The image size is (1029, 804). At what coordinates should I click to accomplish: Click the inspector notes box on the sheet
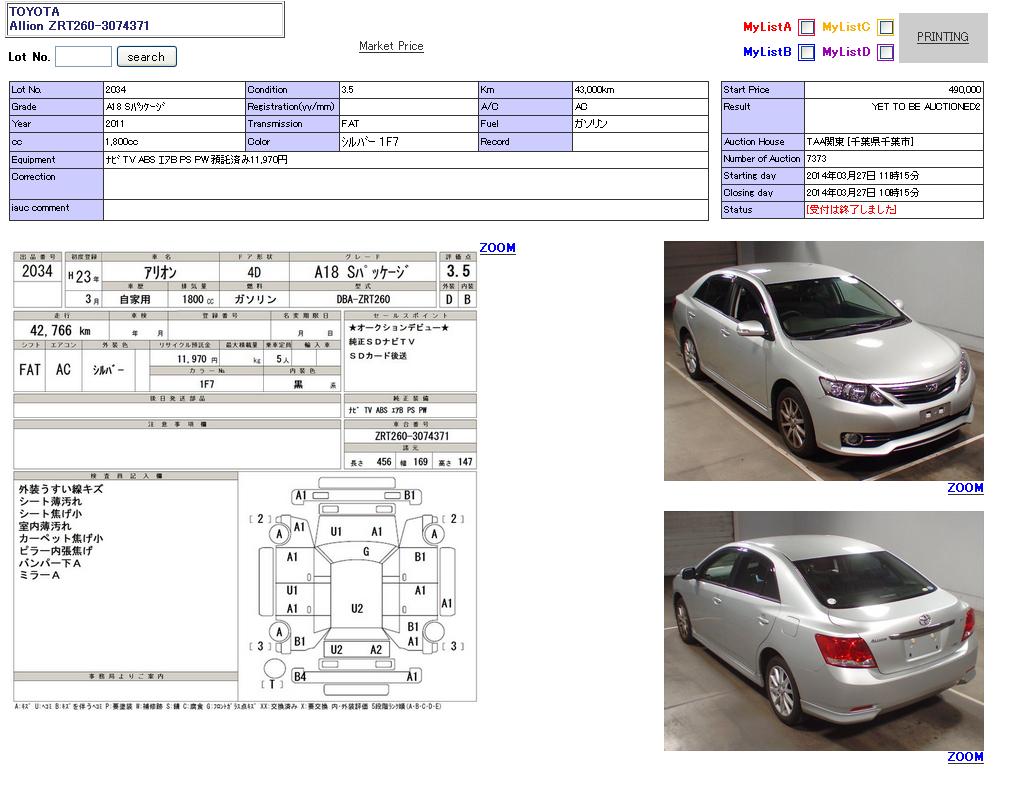click(x=125, y=575)
